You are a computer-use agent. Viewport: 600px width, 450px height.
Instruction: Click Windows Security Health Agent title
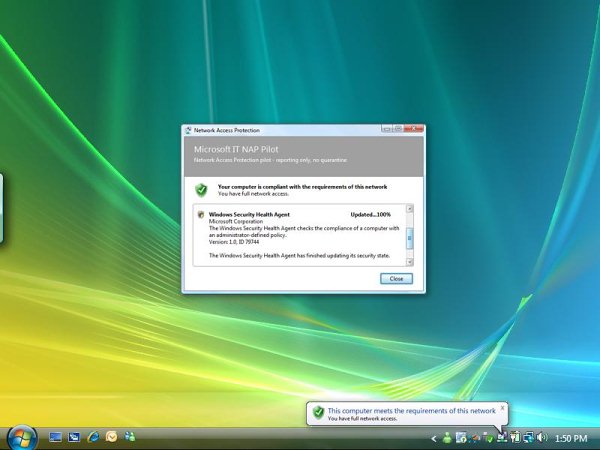coord(249,215)
